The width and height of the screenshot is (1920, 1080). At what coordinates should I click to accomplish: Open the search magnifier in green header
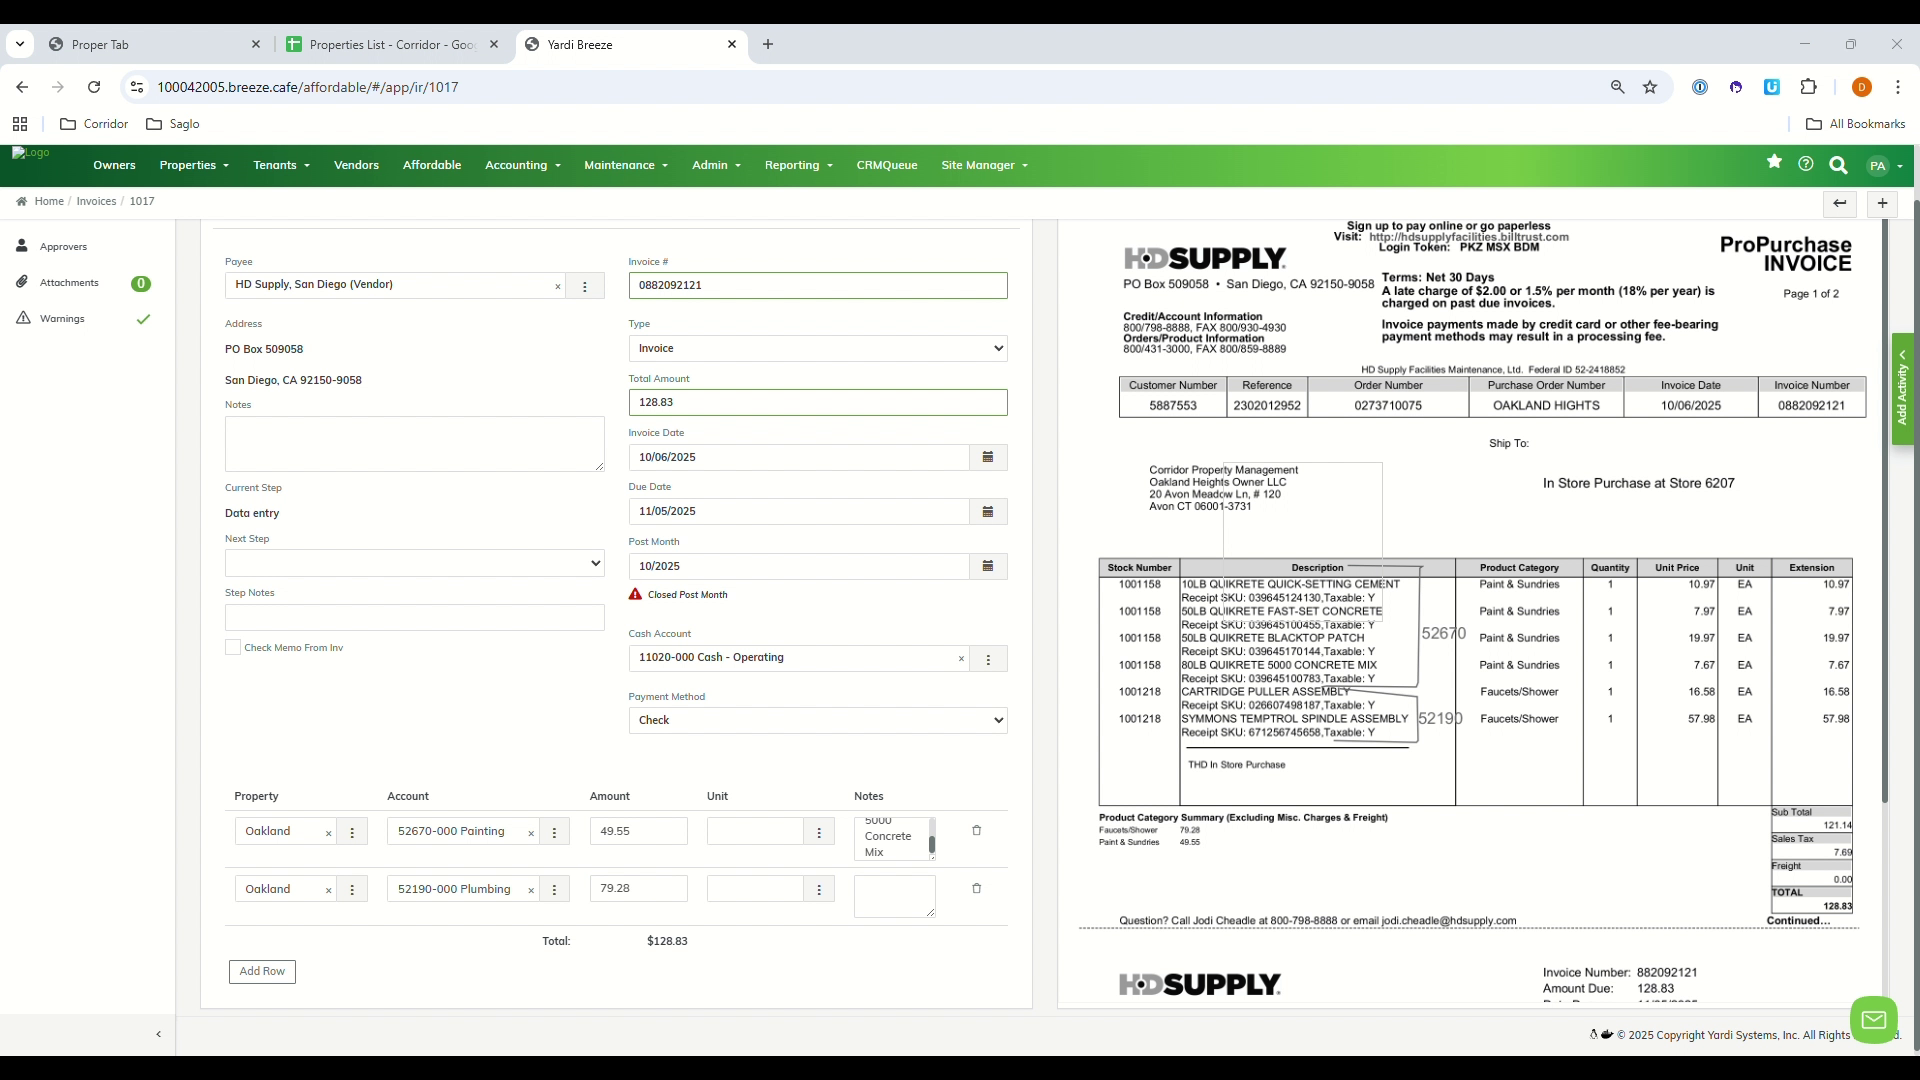pyautogui.click(x=1838, y=165)
